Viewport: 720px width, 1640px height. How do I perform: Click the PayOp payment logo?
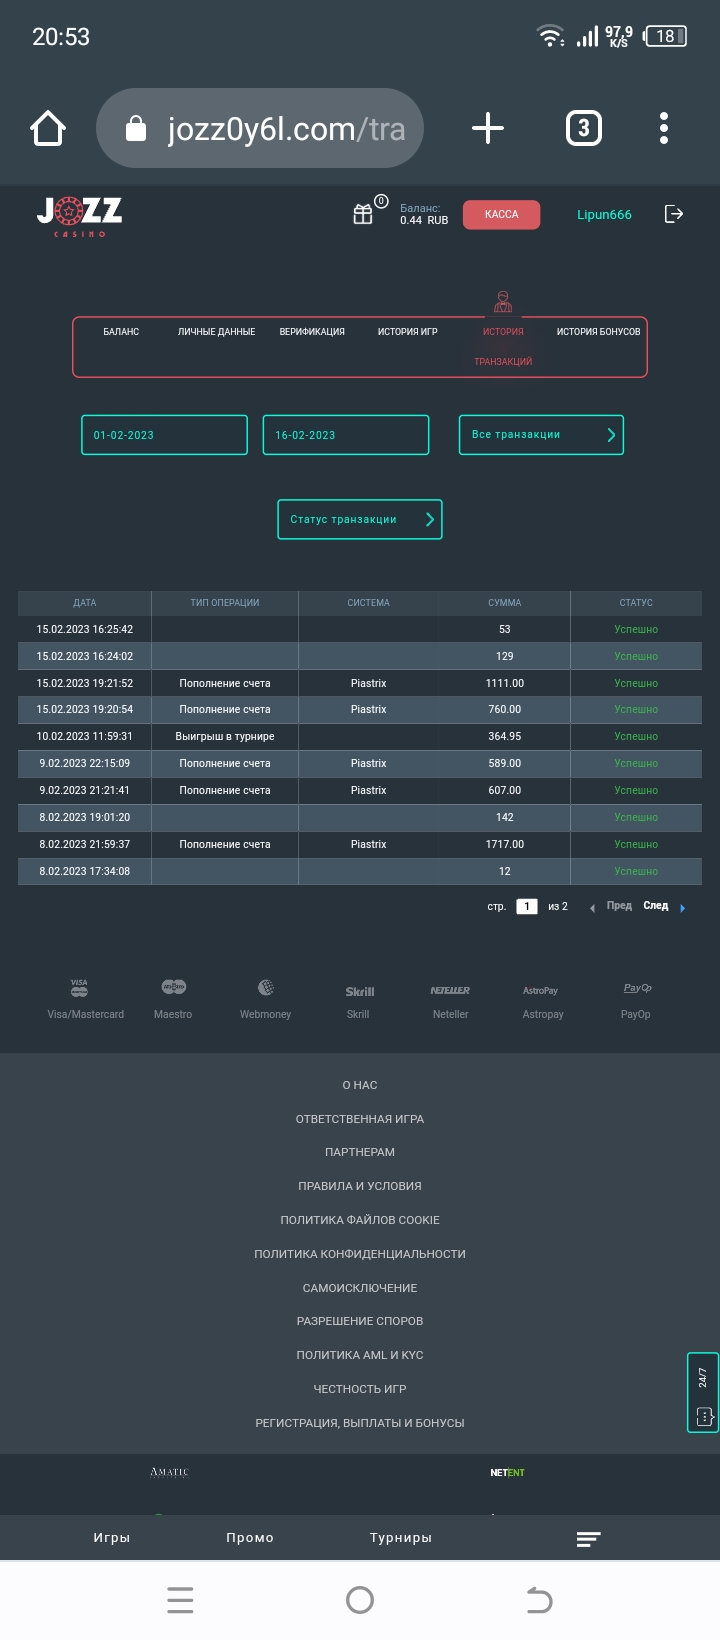click(637, 988)
